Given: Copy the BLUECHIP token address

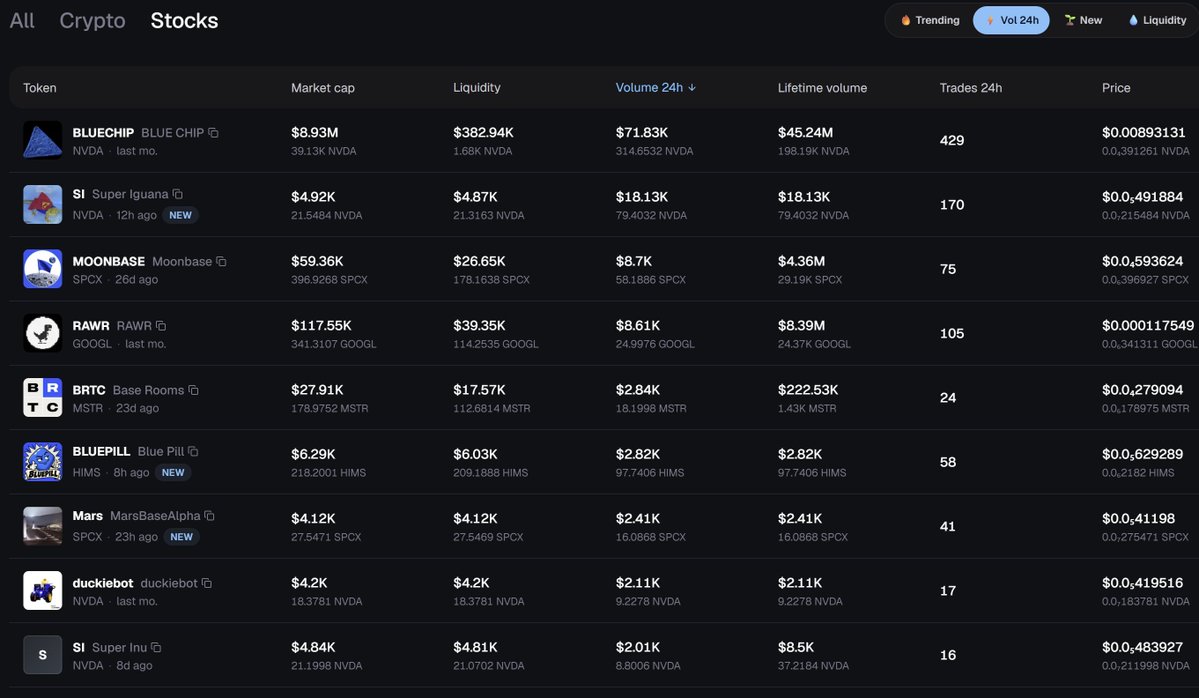Looking at the screenshot, I should click(213, 133).
